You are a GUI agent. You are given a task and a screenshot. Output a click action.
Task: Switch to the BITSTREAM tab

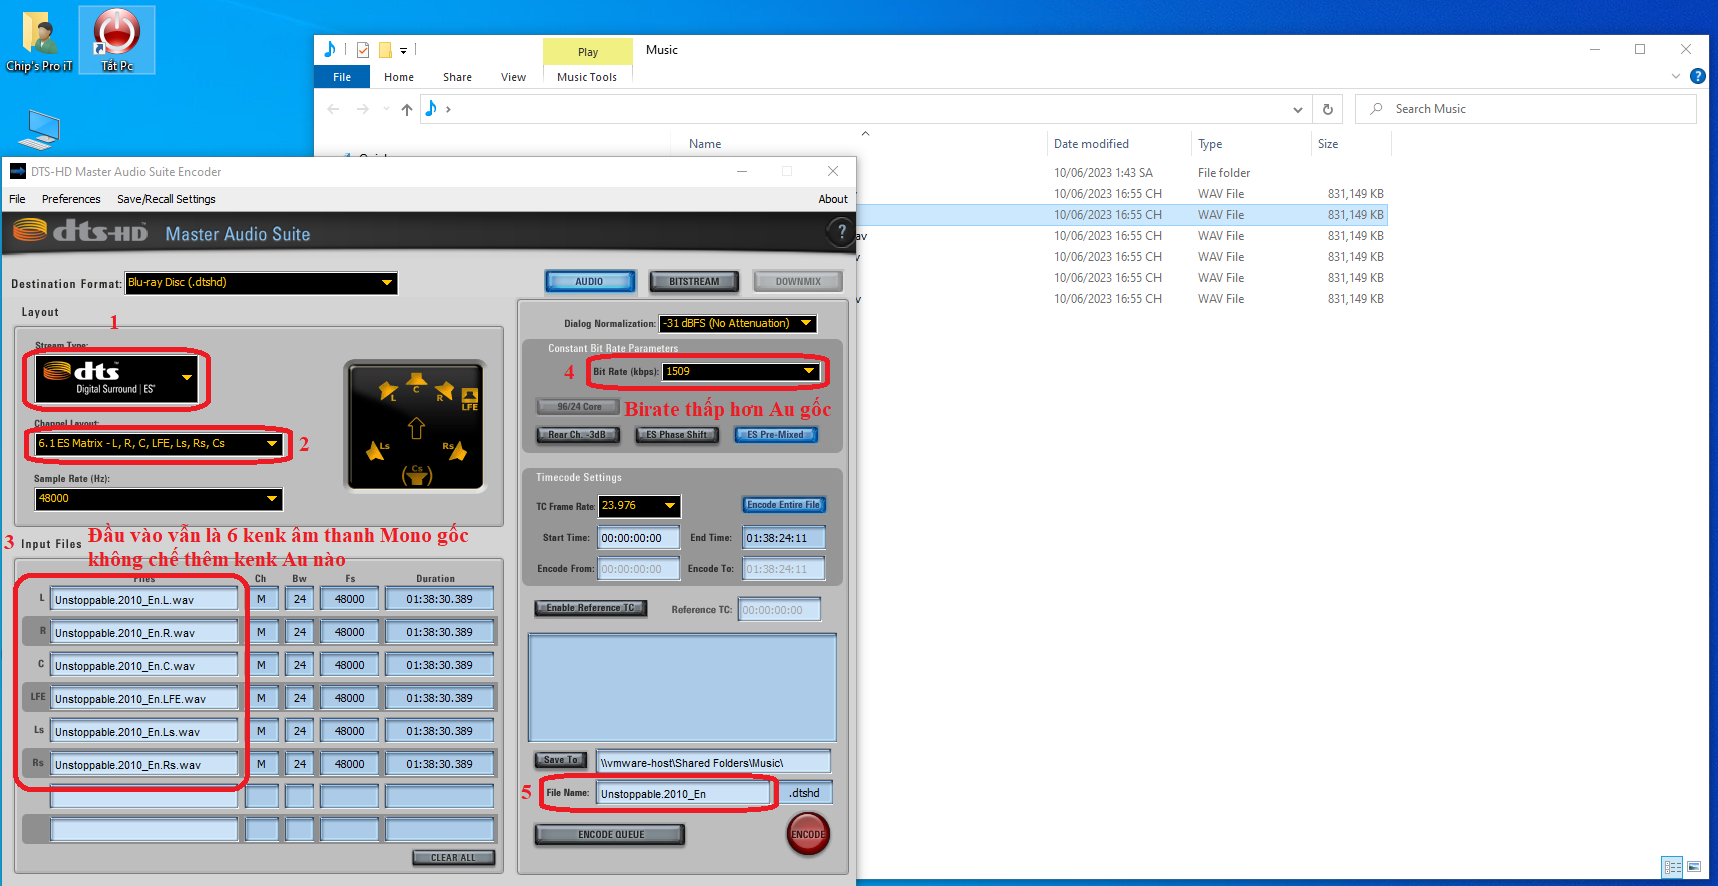(694, 282)
